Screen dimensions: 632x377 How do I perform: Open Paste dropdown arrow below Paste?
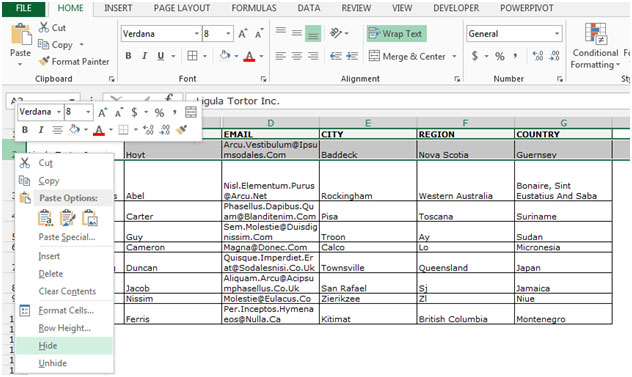pos(20,64)
